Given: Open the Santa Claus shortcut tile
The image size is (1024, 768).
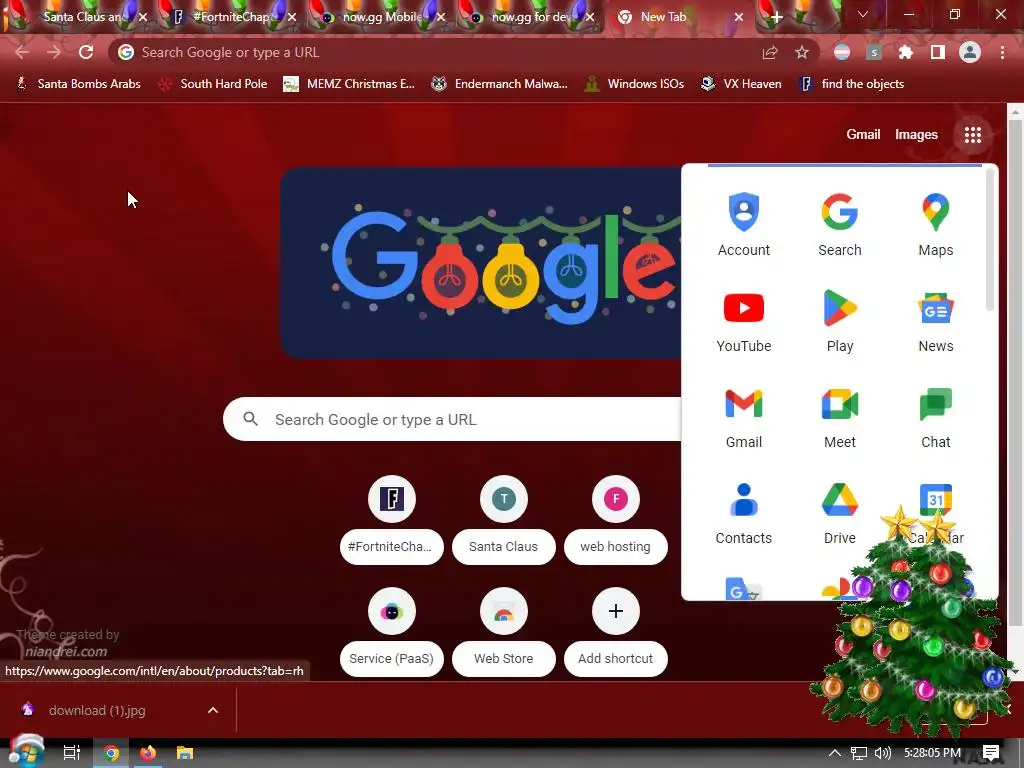Looking at the screenshot, I should coord(504,519).
